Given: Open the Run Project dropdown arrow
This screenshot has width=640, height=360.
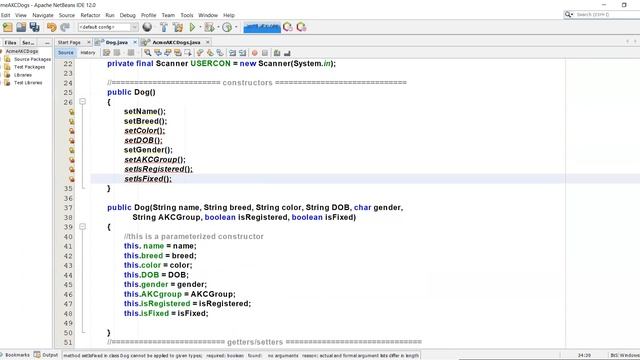Looking at the screenshot, I should tap(200, 27).
